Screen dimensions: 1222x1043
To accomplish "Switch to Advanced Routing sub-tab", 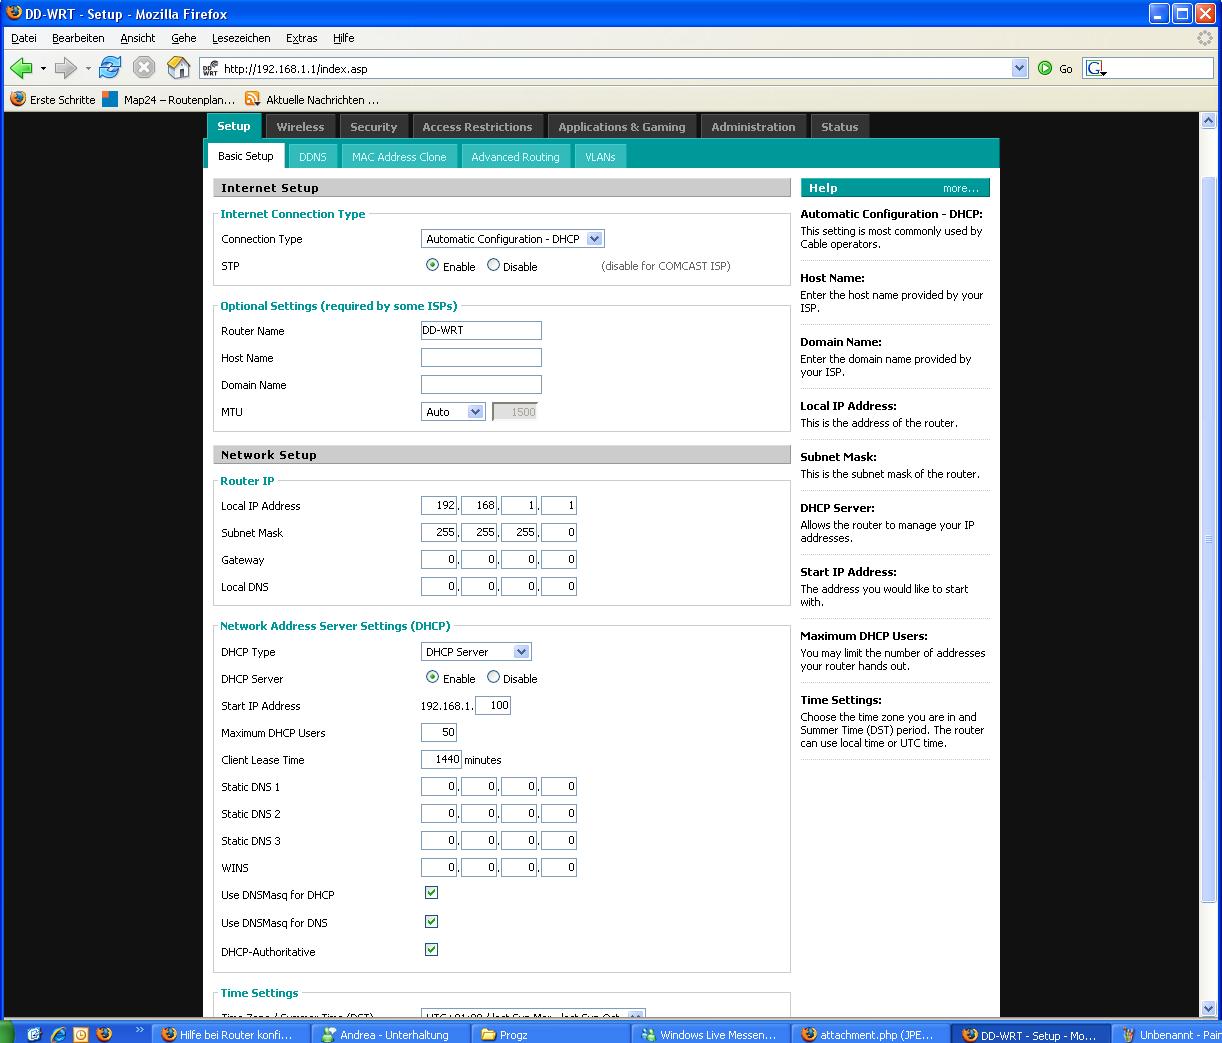I will point(515,157).
